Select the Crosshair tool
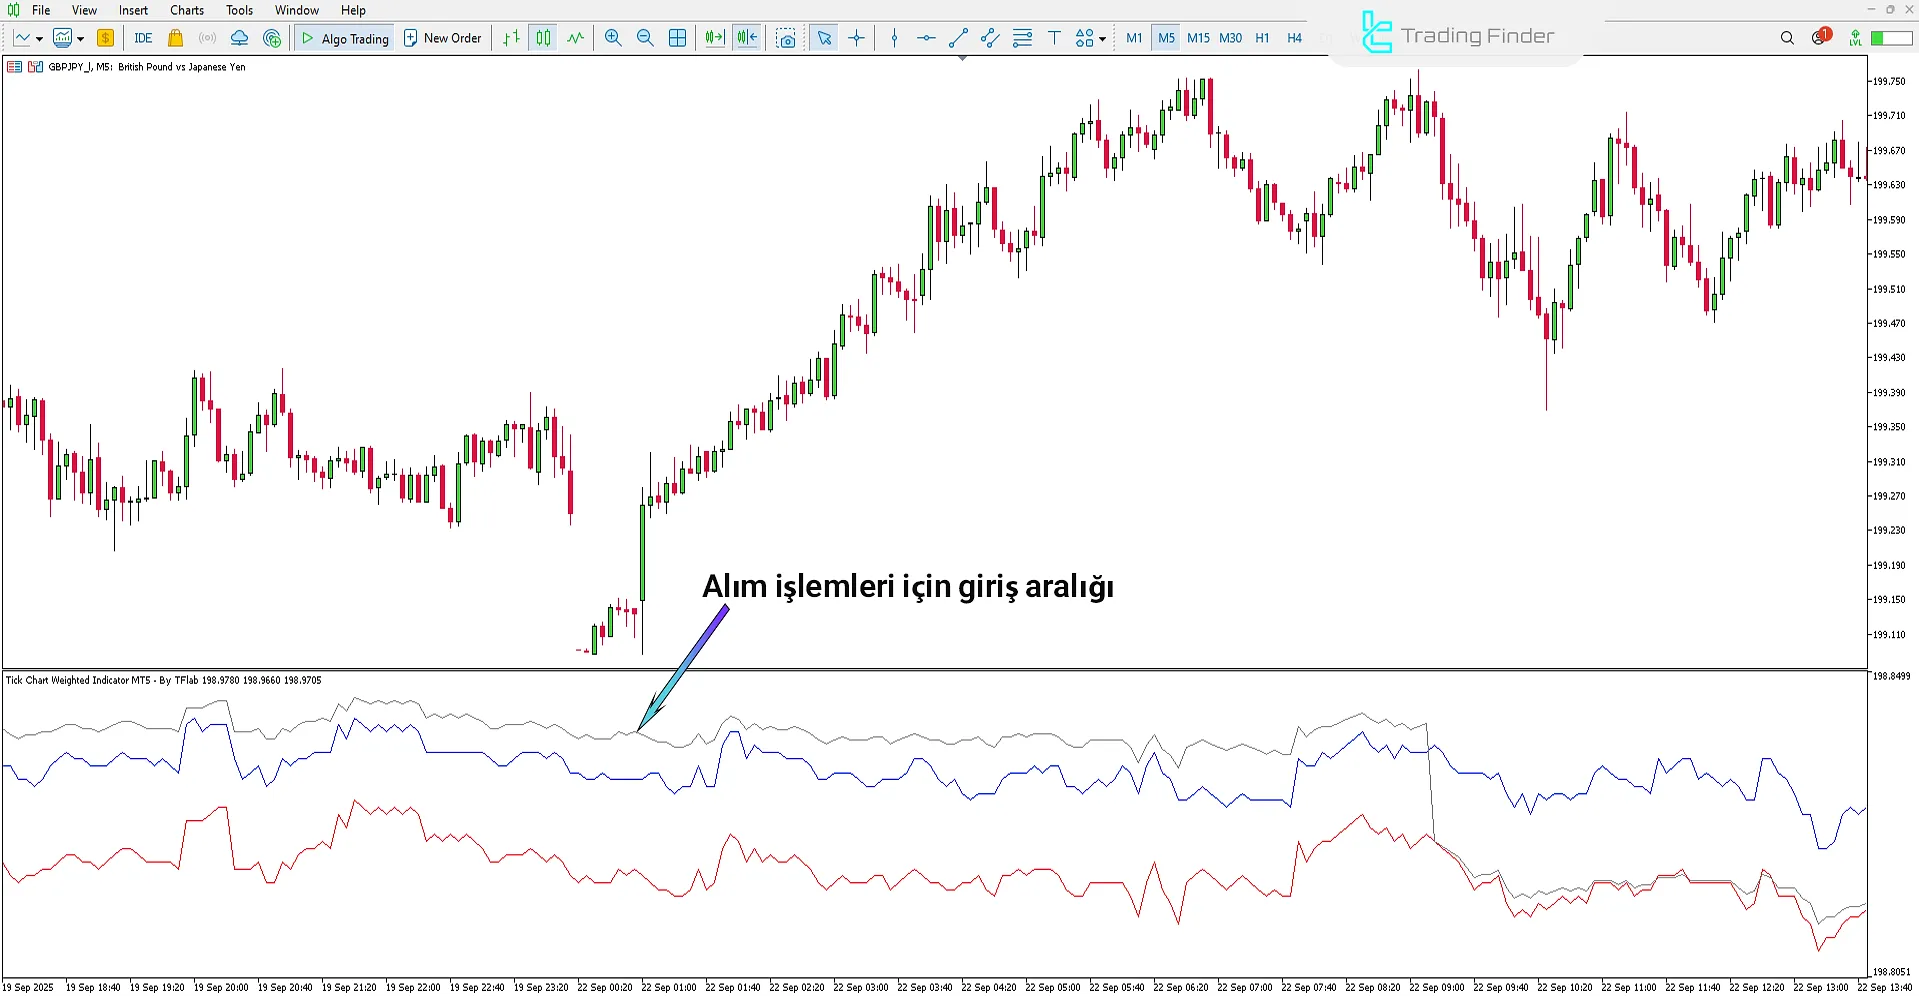Screen dimensions: 1919x996 point(856,38)
